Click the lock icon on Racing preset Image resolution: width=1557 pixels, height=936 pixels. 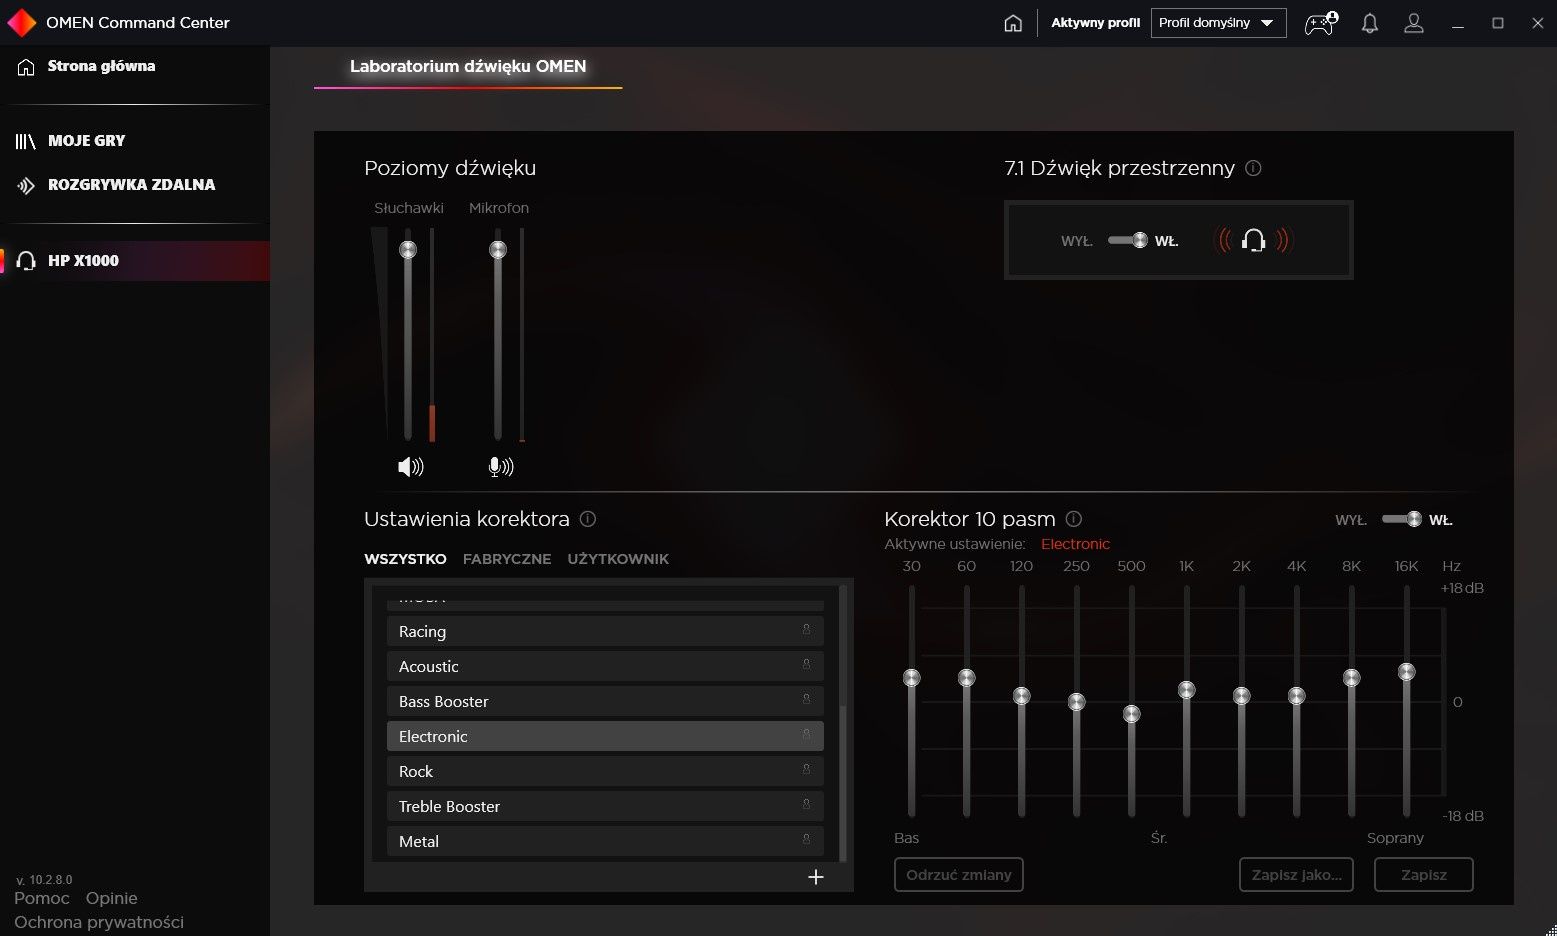click(x=806, y=630)
